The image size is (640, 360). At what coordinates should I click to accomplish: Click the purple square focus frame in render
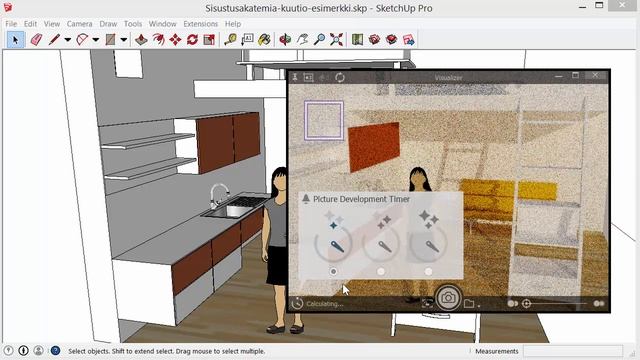[324, 120]
